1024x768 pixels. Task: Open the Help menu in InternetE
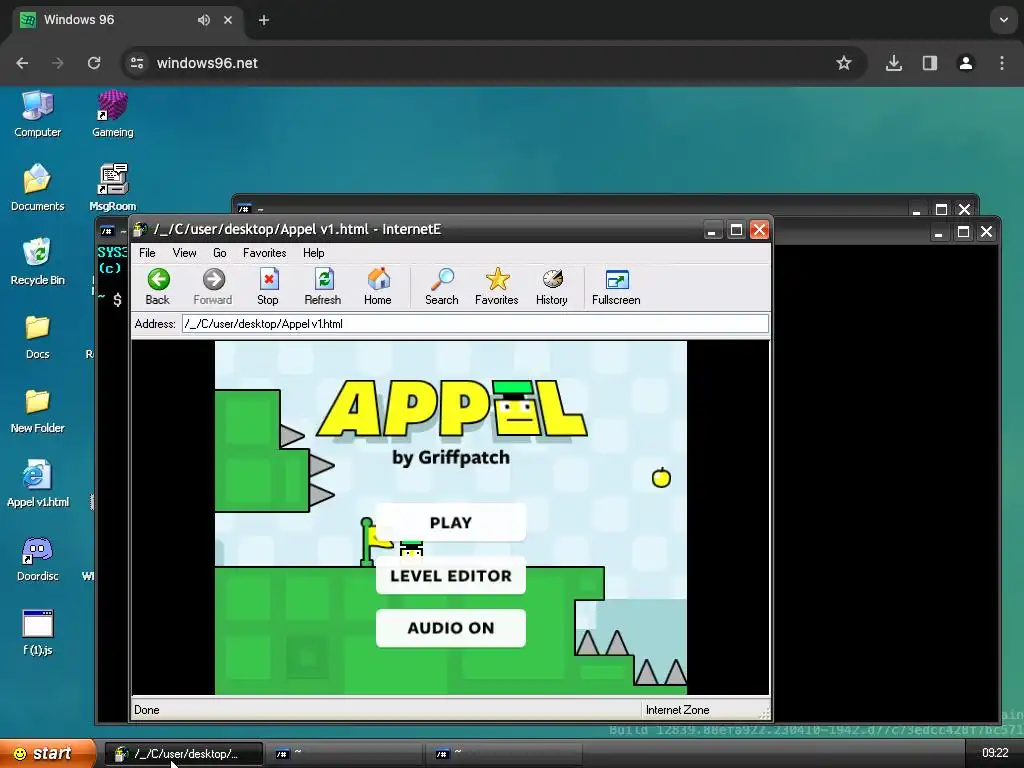(313, 253)
